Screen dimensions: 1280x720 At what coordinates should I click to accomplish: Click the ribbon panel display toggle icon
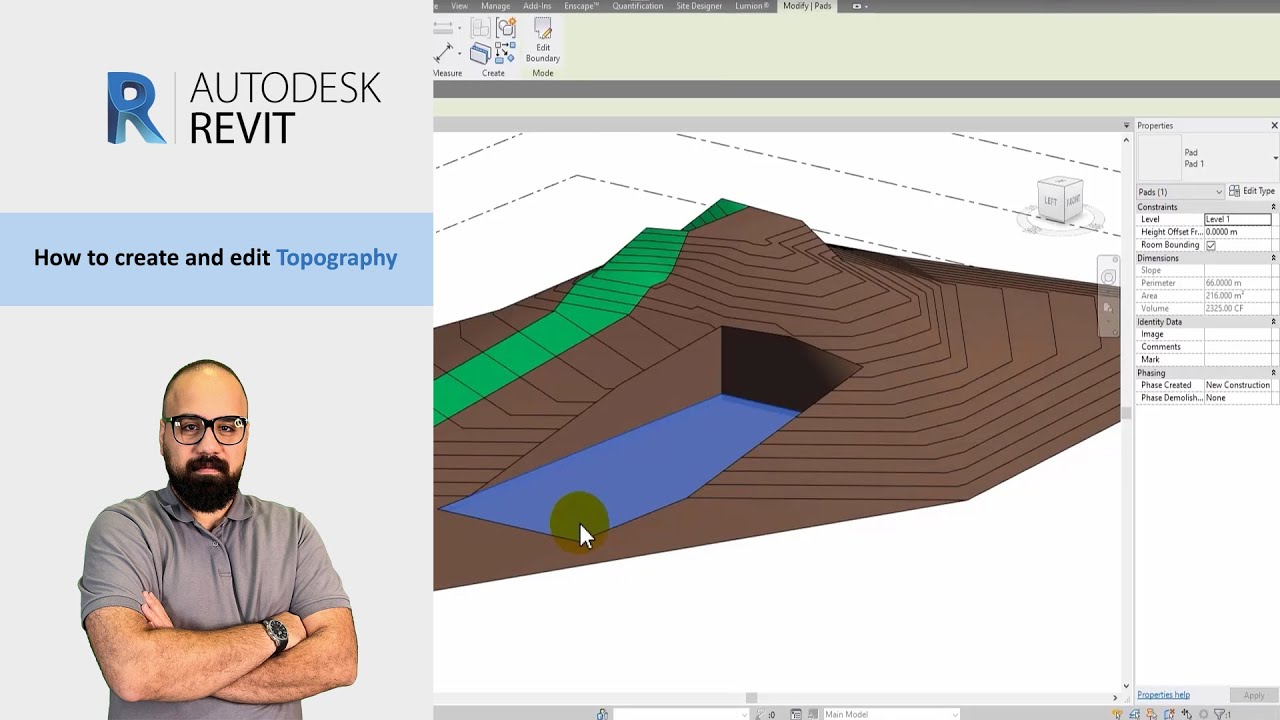pos(857,6)
